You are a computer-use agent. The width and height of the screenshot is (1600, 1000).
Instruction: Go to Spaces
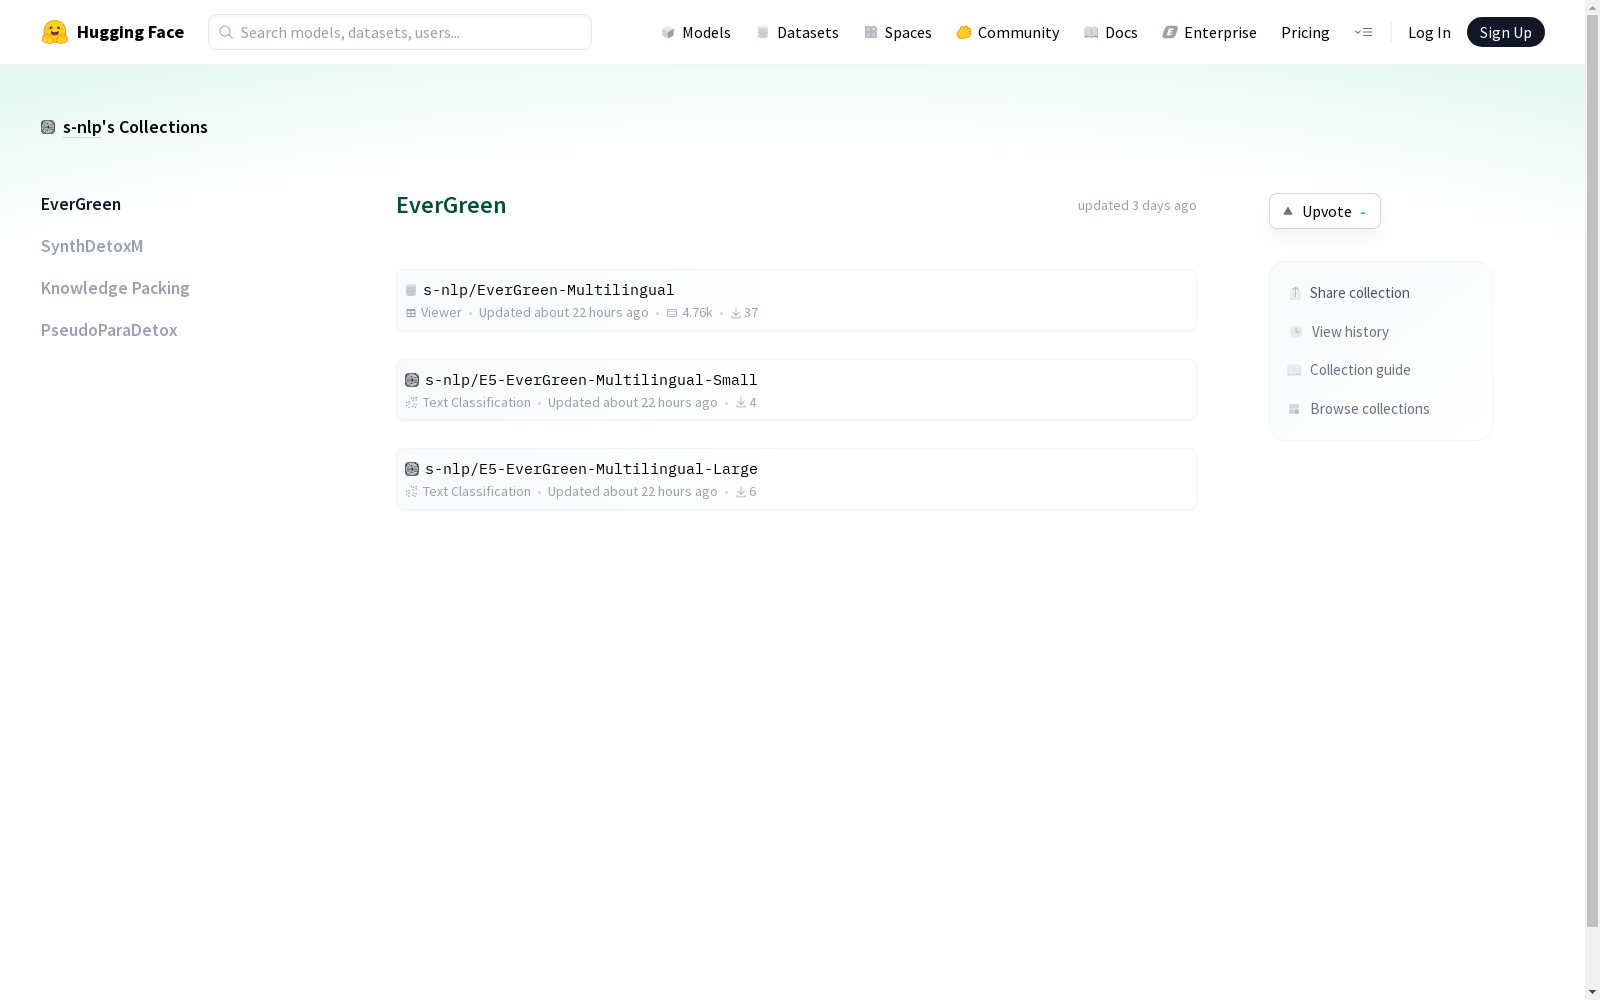[x=898, y=32]
